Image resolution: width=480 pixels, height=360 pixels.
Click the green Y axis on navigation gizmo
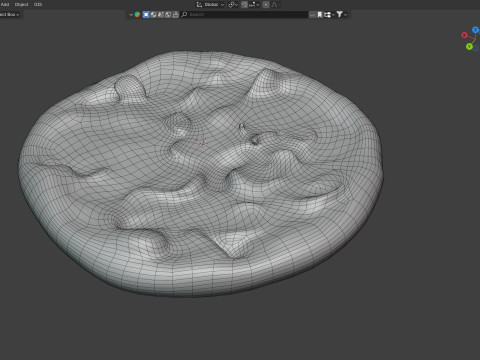pyautogui.click(x=470, y=46)
